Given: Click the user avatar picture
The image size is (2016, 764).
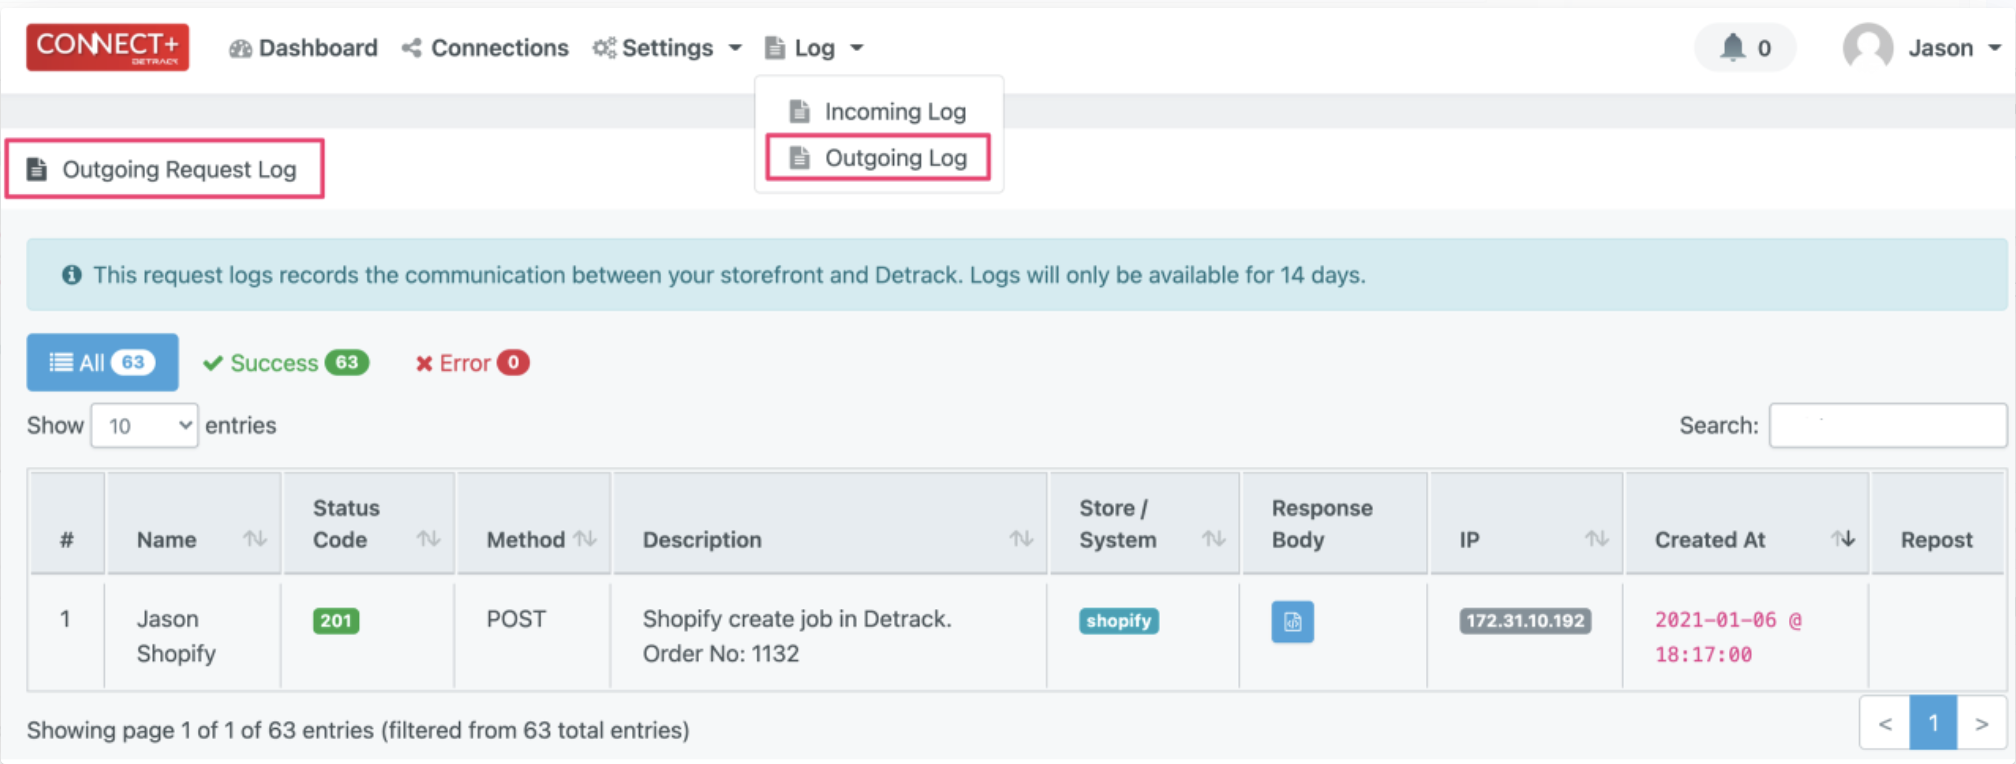Looking at the screenshot, I should tap(1867, 47).
